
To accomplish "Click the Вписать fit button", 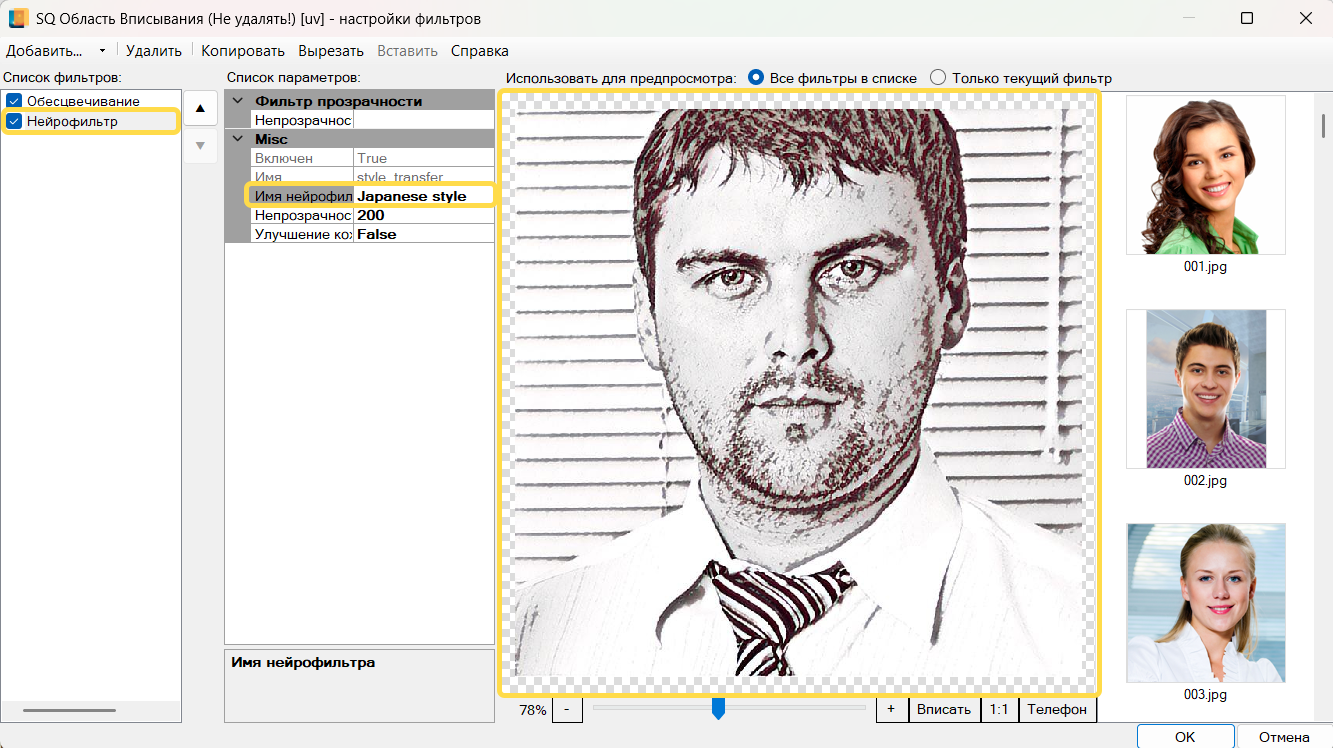I will pyautogui.click(x=944, y=709).
